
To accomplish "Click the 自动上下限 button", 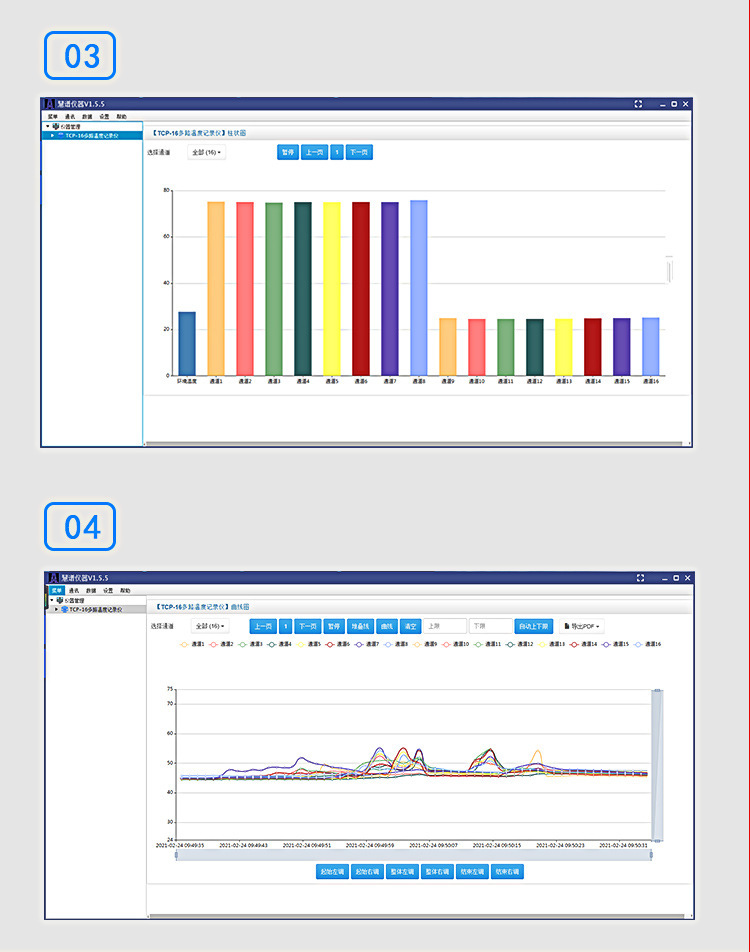I will click(534, 626).
